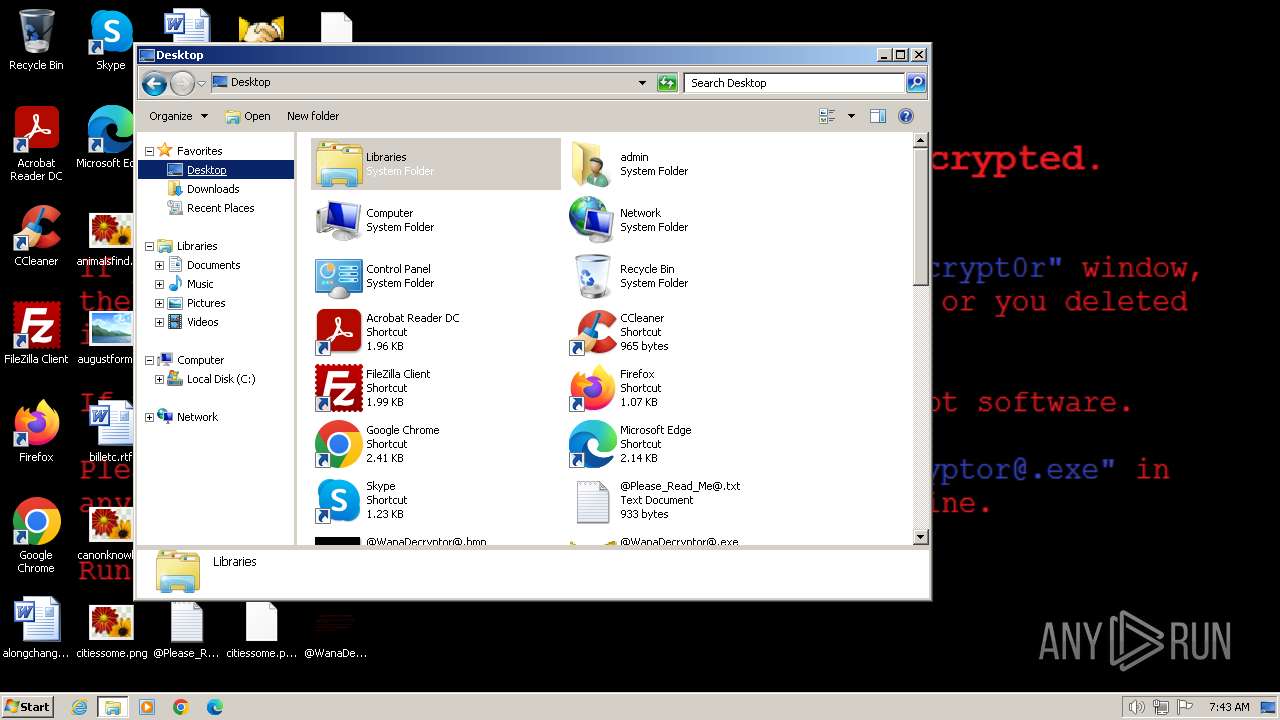Viewport: 1280px width, 720px height.
Task: Click the Forward navigation button
Action: pyautogui.click(x=182, y=83)
